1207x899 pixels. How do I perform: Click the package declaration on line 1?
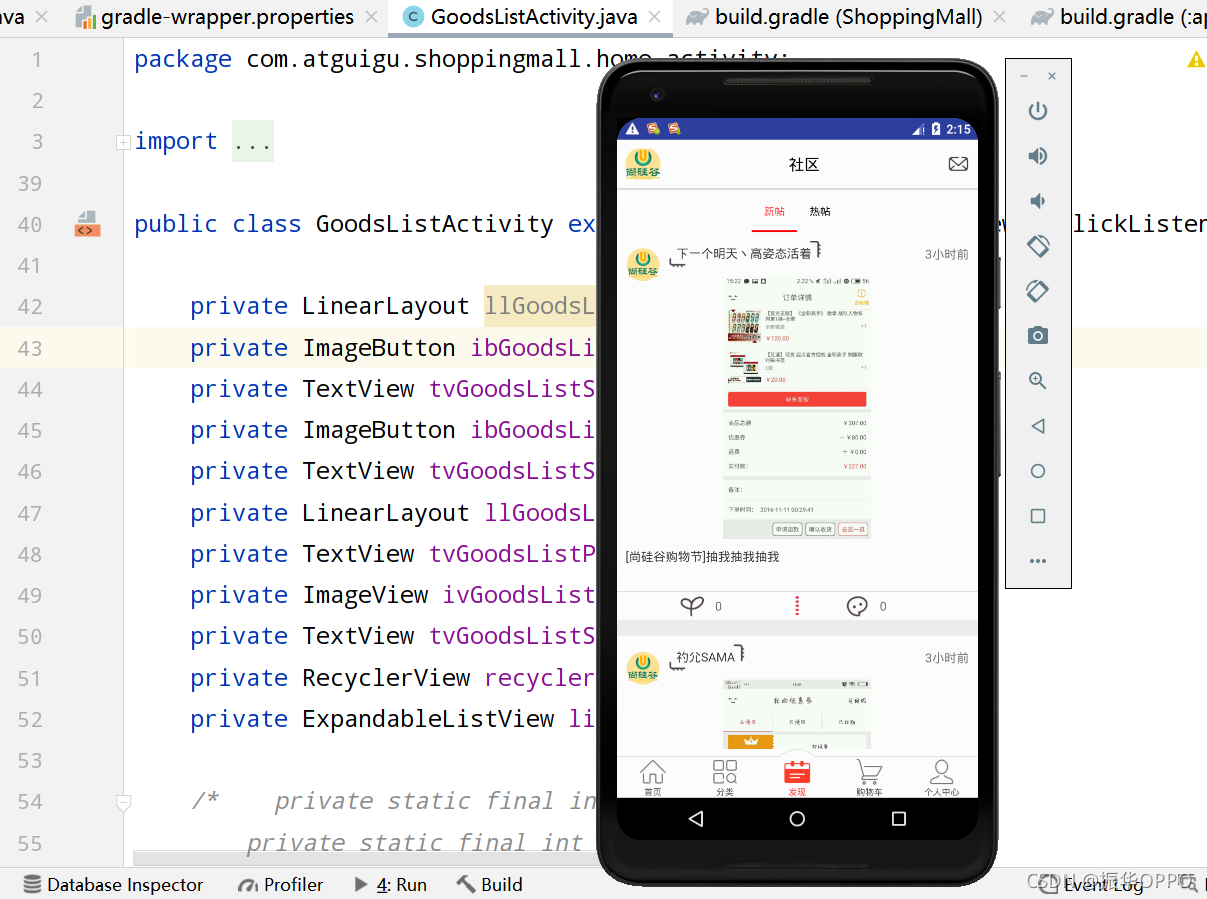461,59
